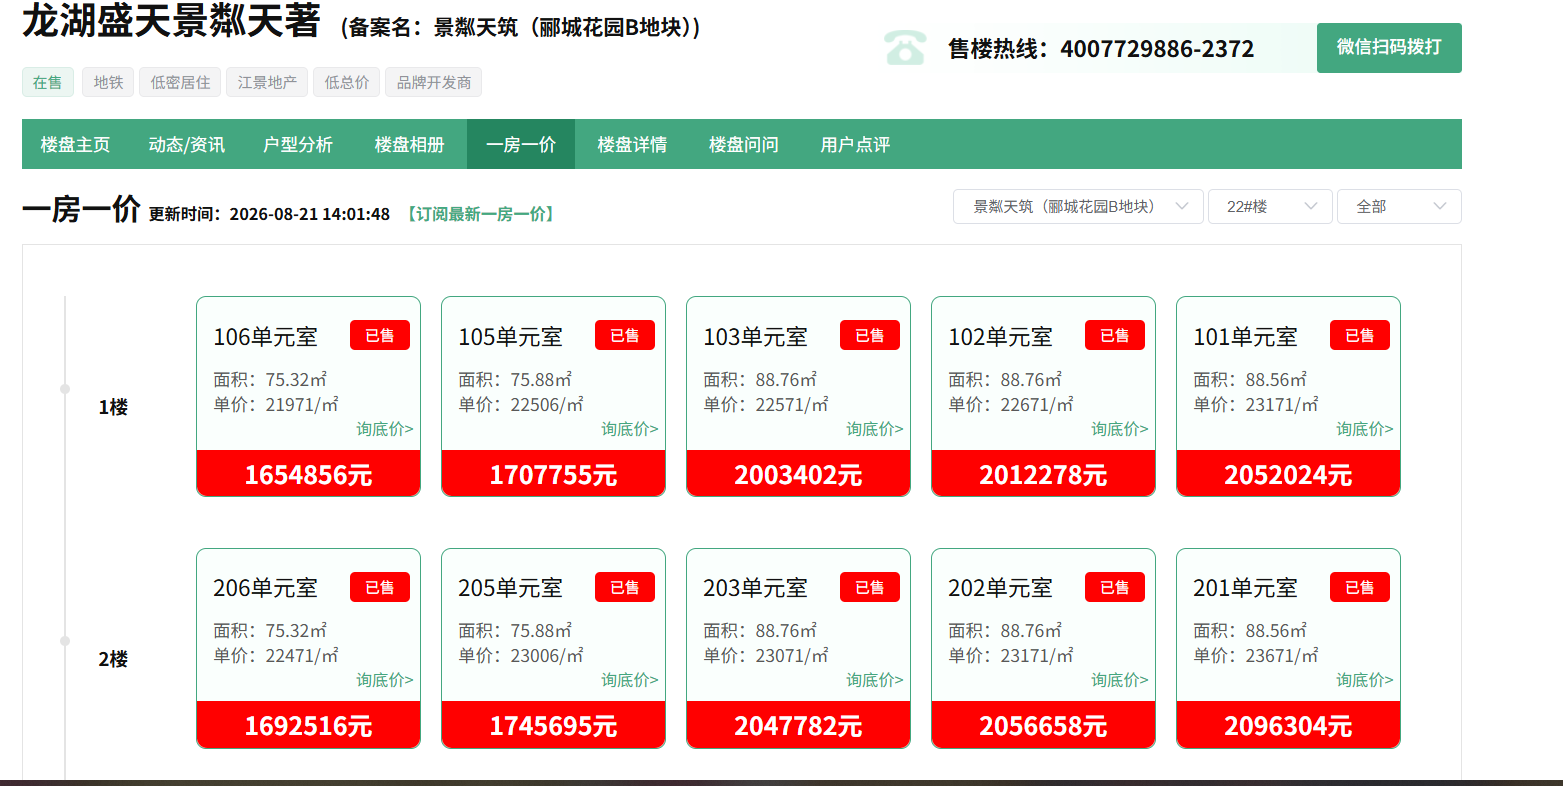Image resolution: width=1563 pixels, height=786 pixels.
Task: Inquire bottom price for unit 101
Action: 1365,429
